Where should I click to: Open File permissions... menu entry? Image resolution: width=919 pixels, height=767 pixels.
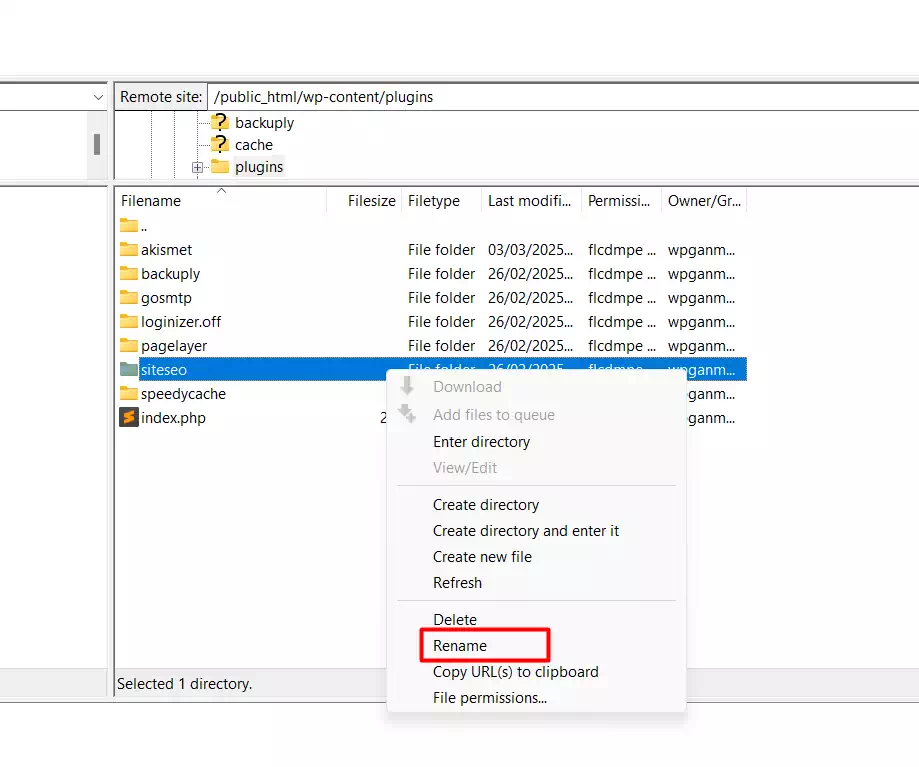click(x=490, y=698)
